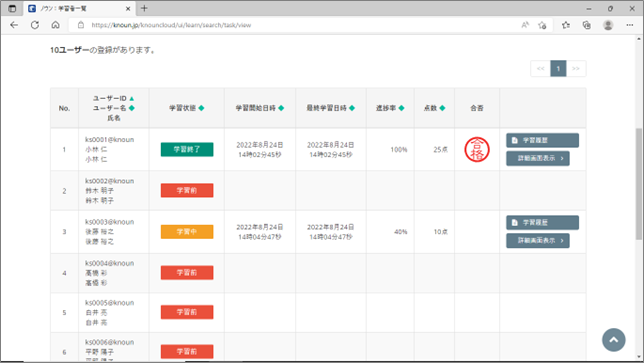The width and height of the screenshot is (644, 363).
Task: Click the 学習前 badge for ks0004
Action: point(187,273)
